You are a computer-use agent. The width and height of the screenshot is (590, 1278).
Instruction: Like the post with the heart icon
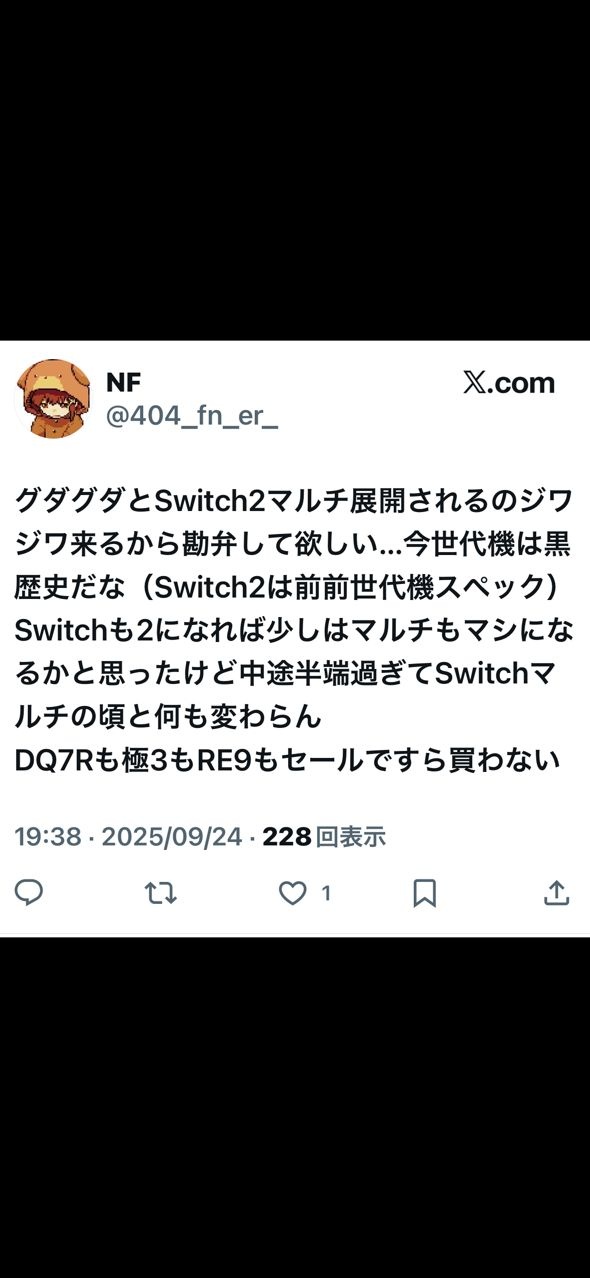click(292, 893)
